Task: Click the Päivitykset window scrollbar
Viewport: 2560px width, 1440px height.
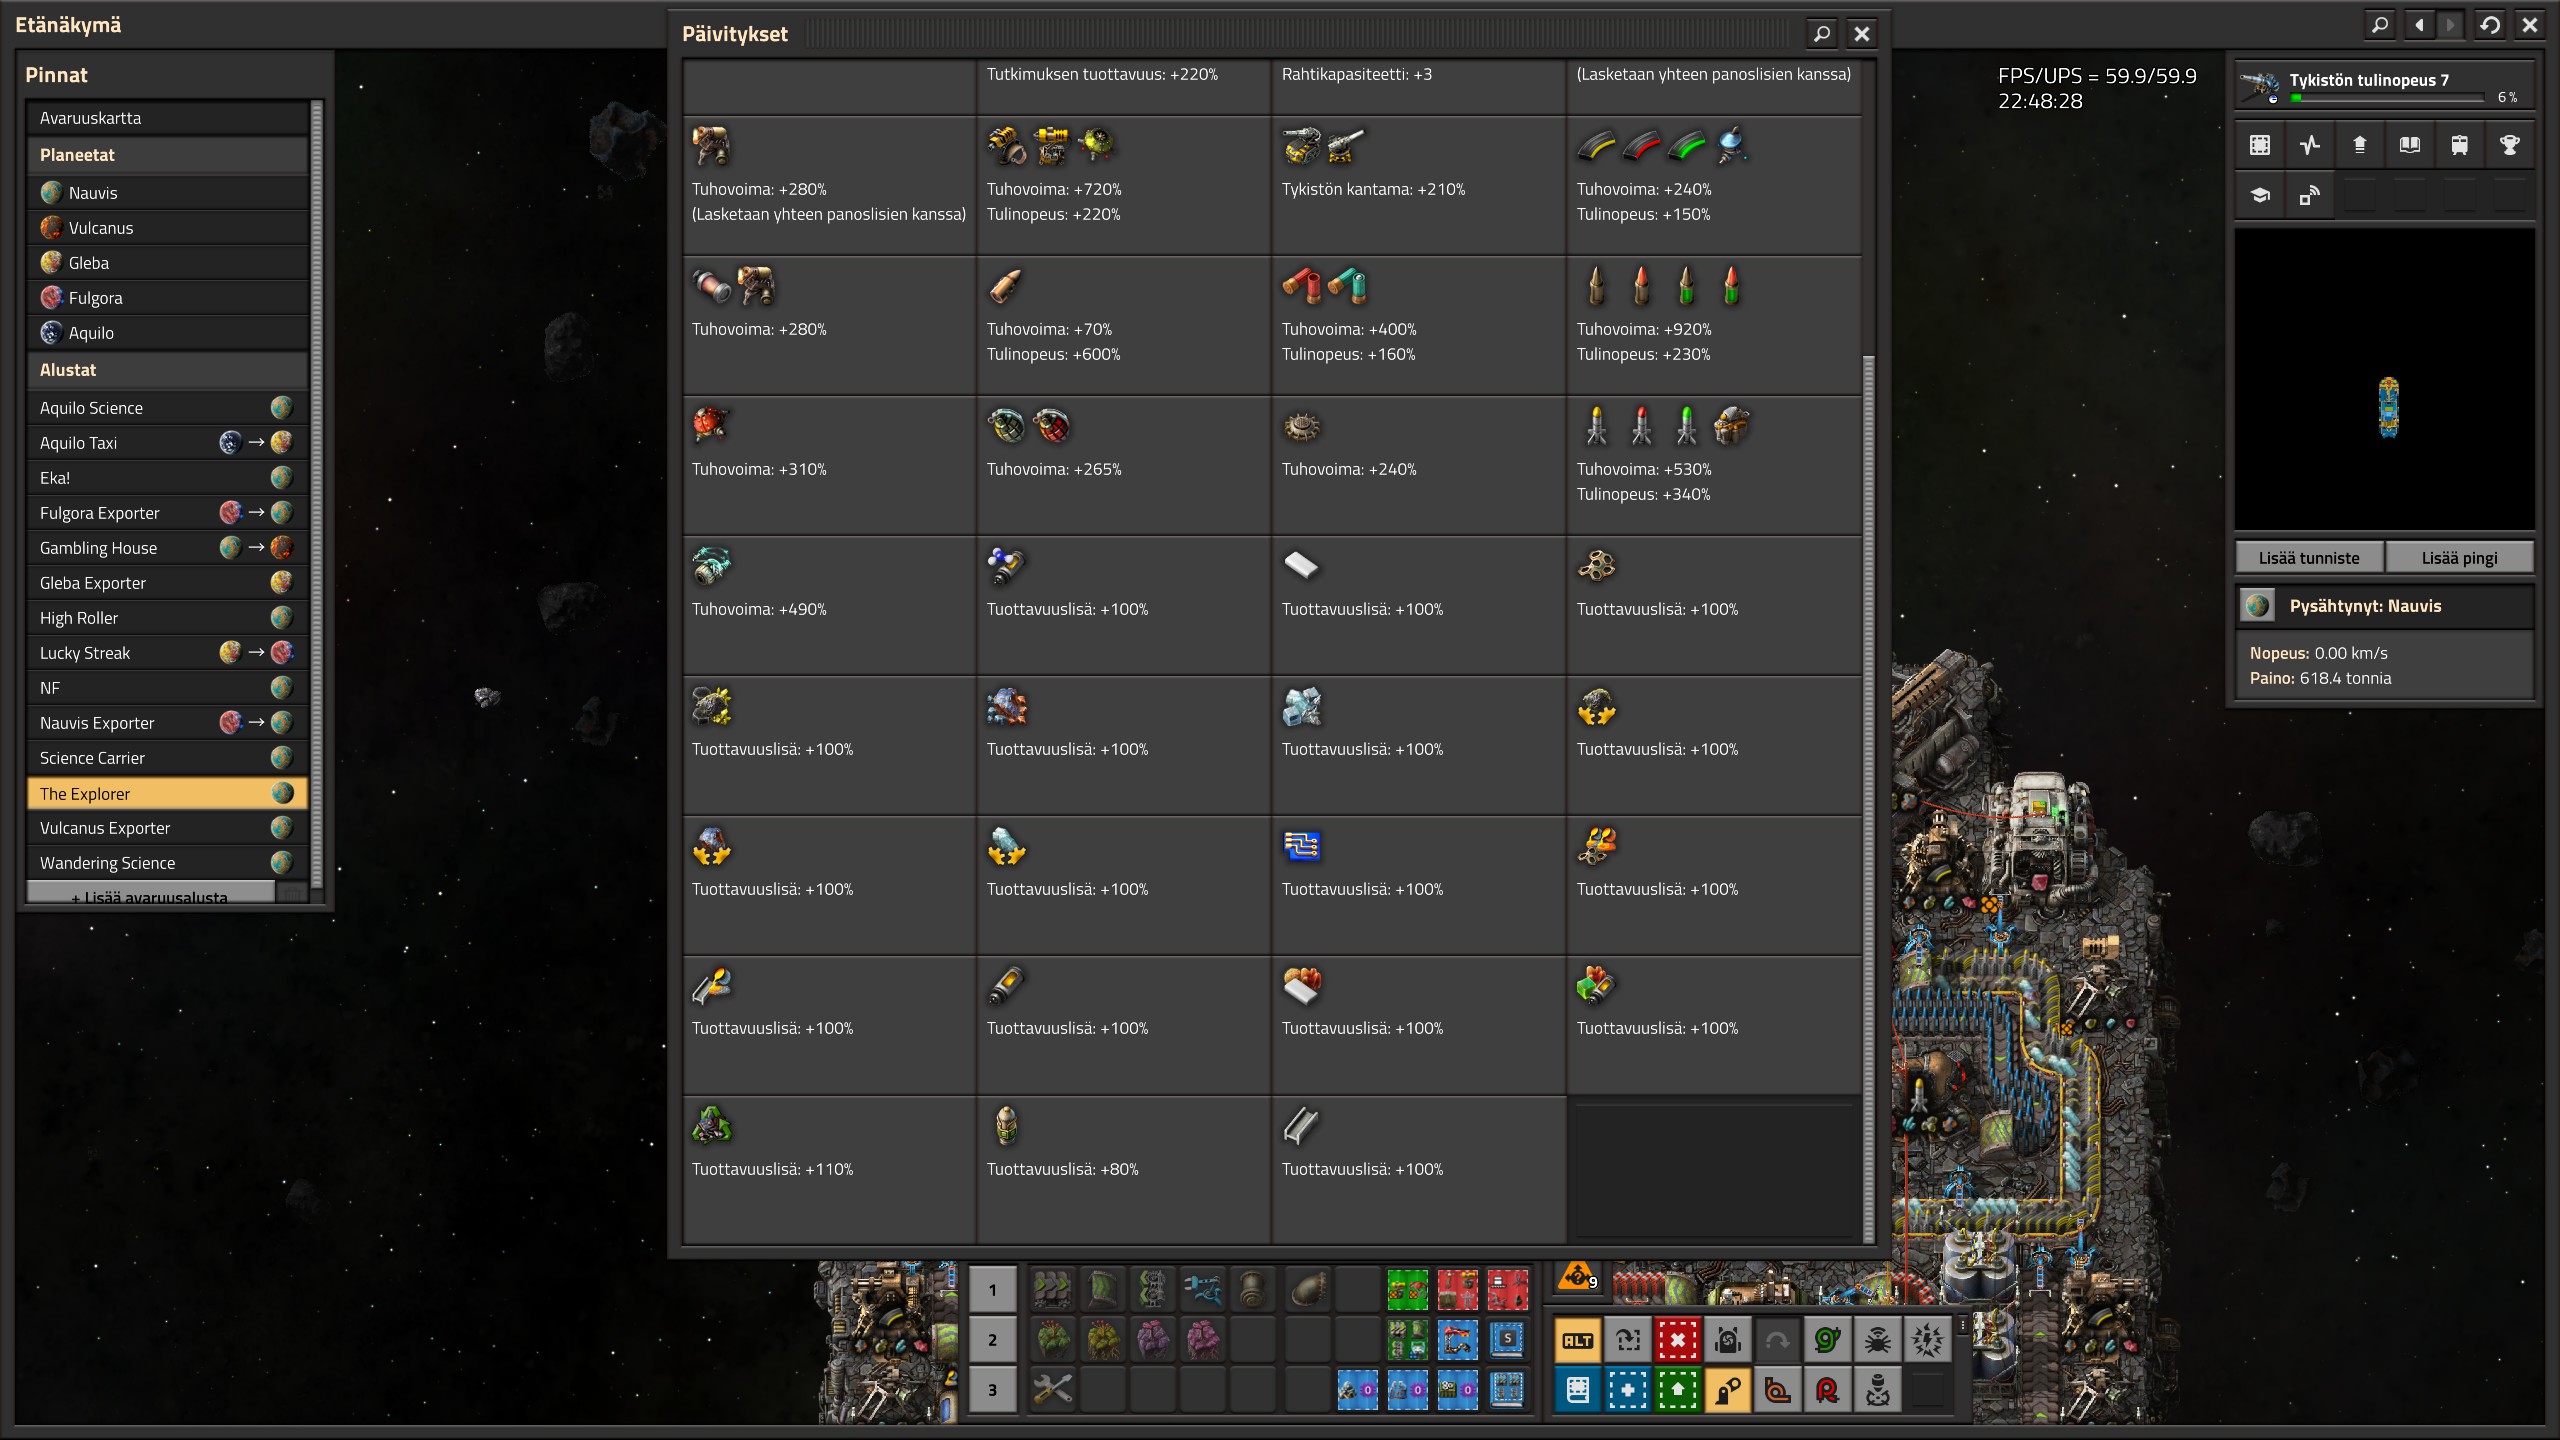Action: pos(1868,800)
